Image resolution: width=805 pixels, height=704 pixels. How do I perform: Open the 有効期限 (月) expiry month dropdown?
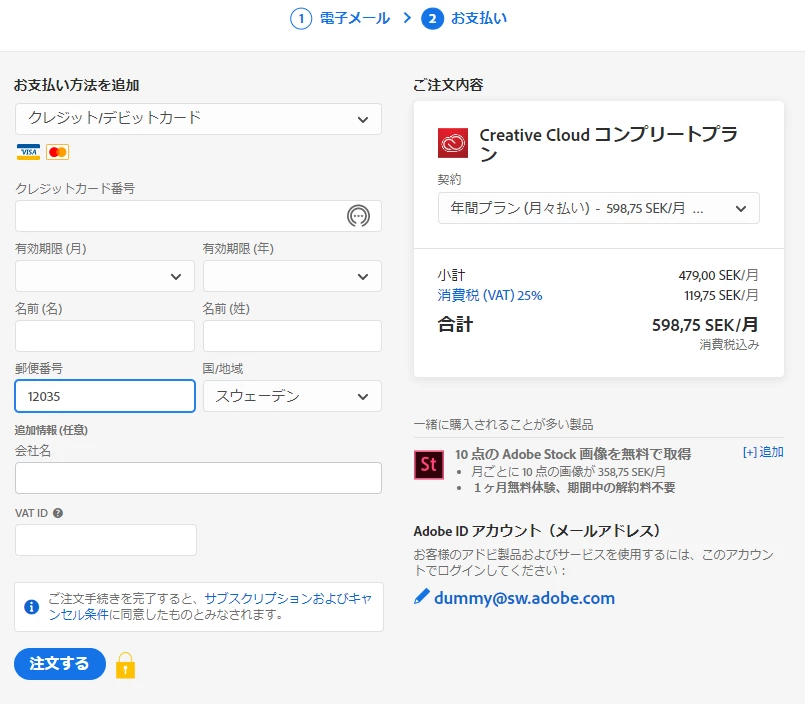pos(105,276)
